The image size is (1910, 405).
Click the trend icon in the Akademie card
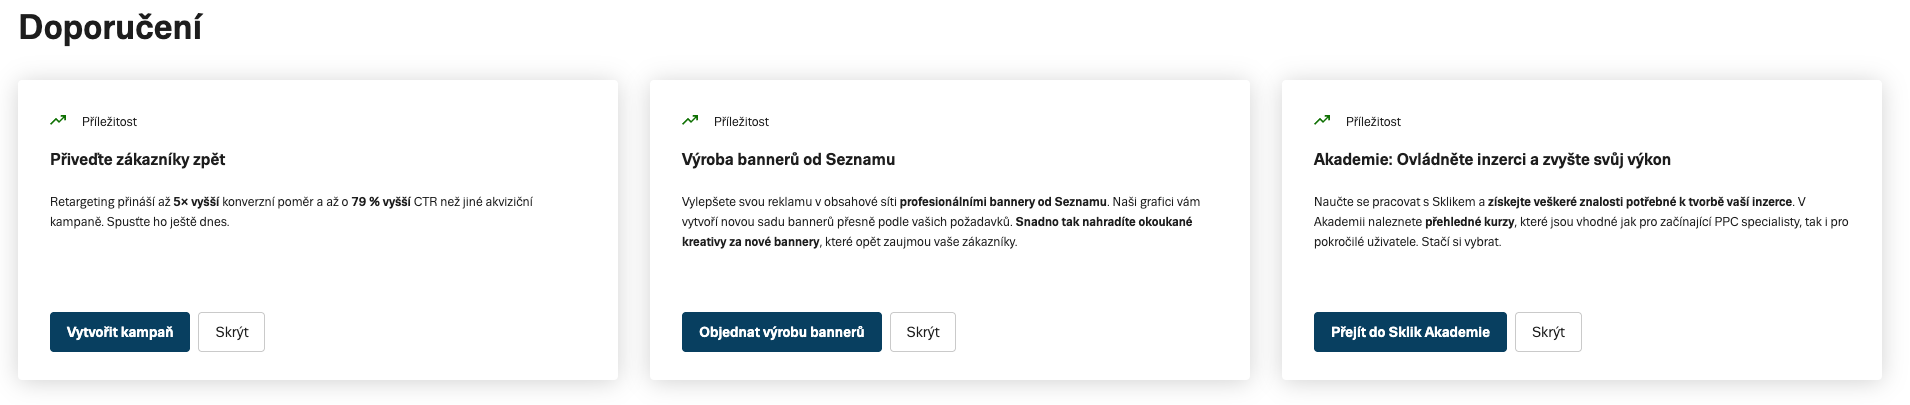click(x=1322, y=121)
